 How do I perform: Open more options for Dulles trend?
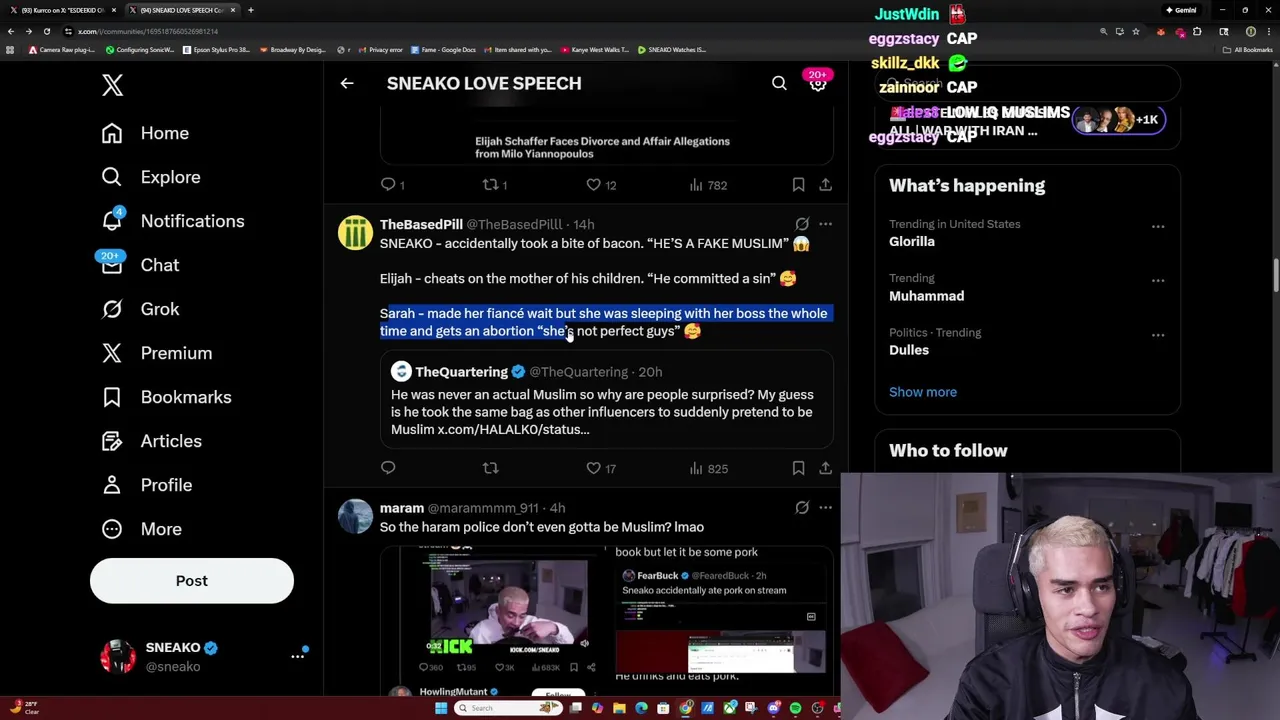pyautogui.click(x=1158, y=334)
